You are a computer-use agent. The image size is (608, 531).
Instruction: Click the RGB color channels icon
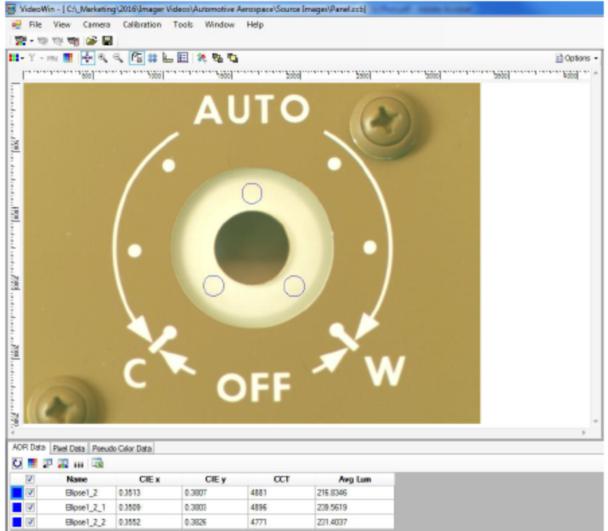click(x=14, y=58)
